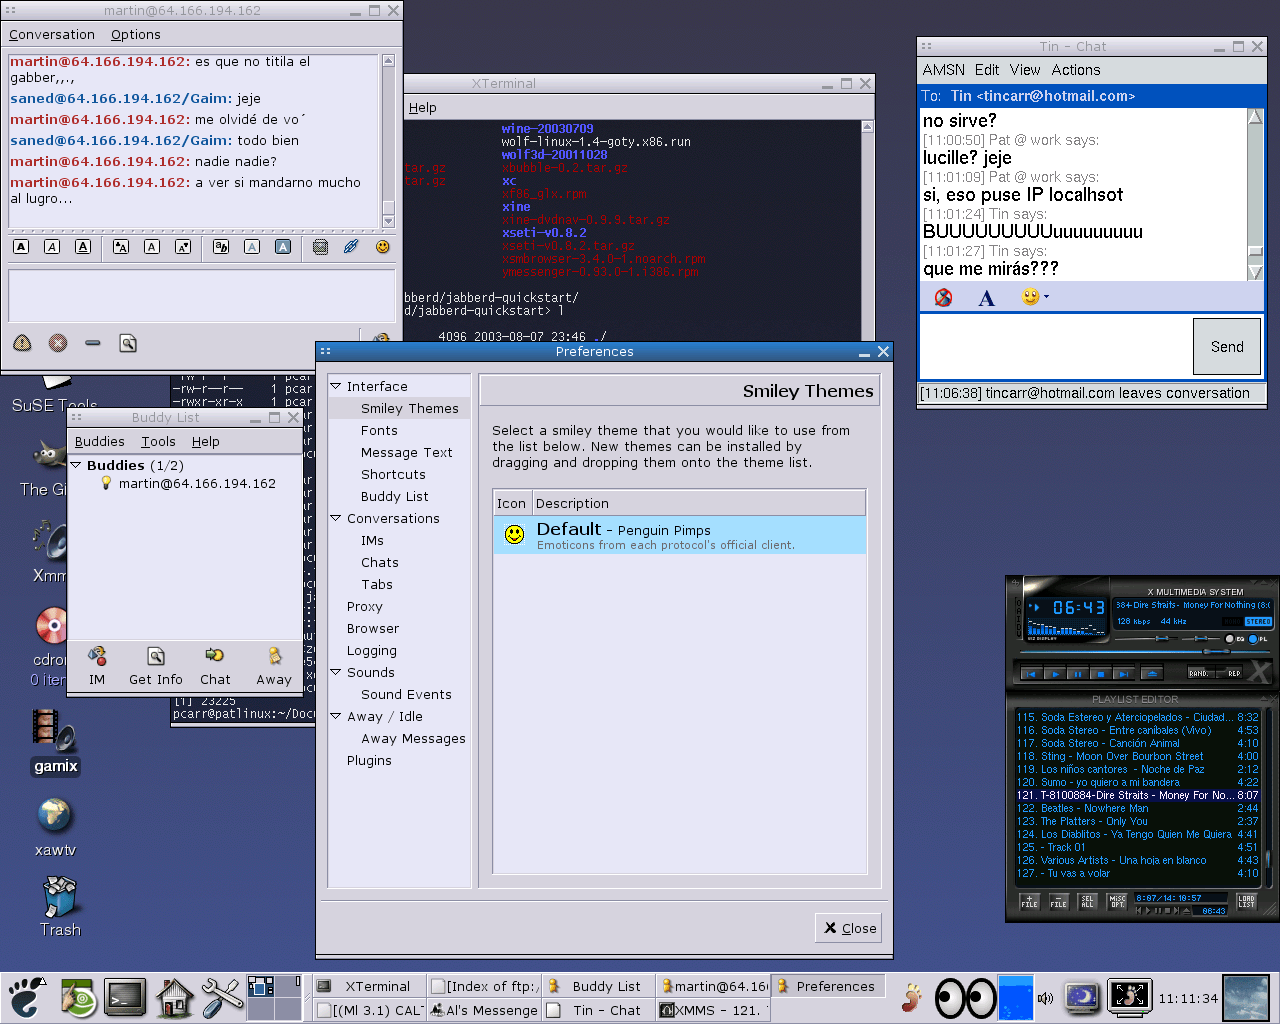Click the insert image icon in Gaim
Viewport: 1280px width, 1024px height.
(x=320, y=247)
